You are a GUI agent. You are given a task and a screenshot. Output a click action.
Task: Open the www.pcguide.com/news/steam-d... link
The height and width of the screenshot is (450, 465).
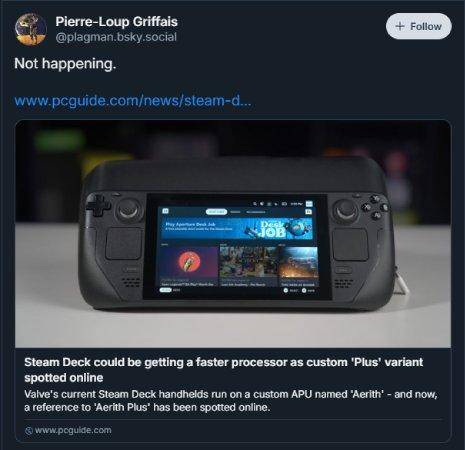point(133,100)
